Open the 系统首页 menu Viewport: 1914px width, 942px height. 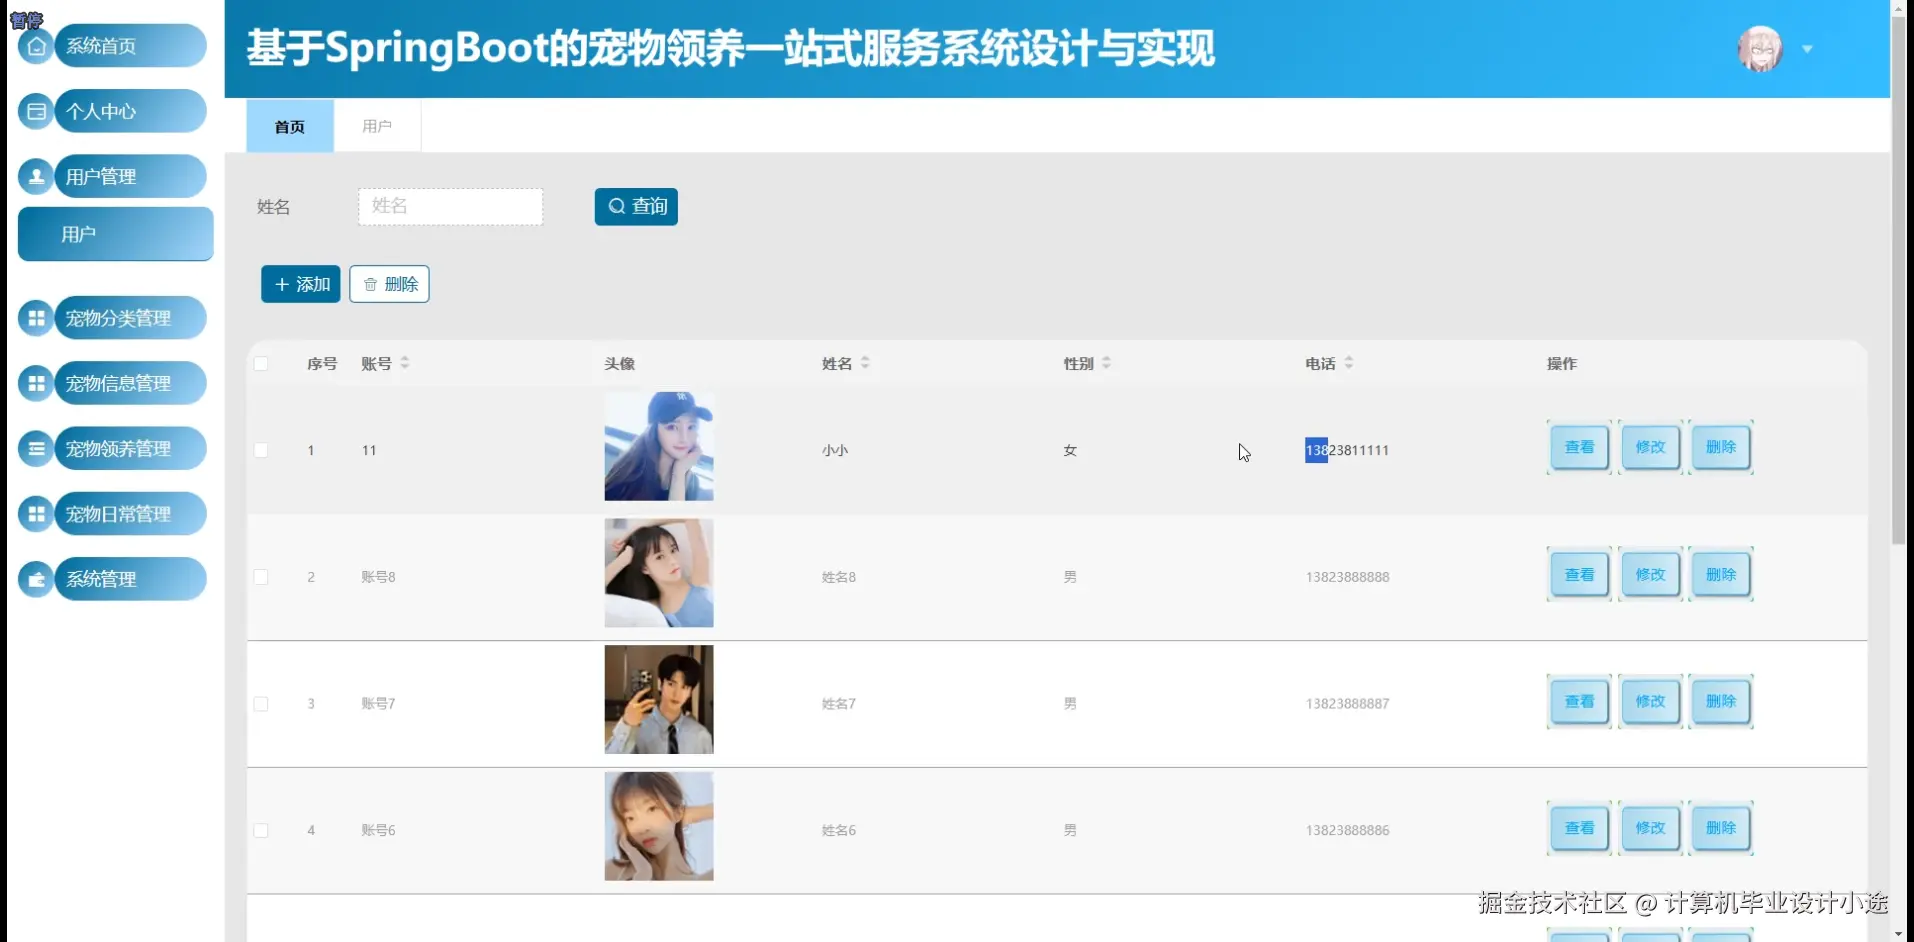tap(130, 46)
